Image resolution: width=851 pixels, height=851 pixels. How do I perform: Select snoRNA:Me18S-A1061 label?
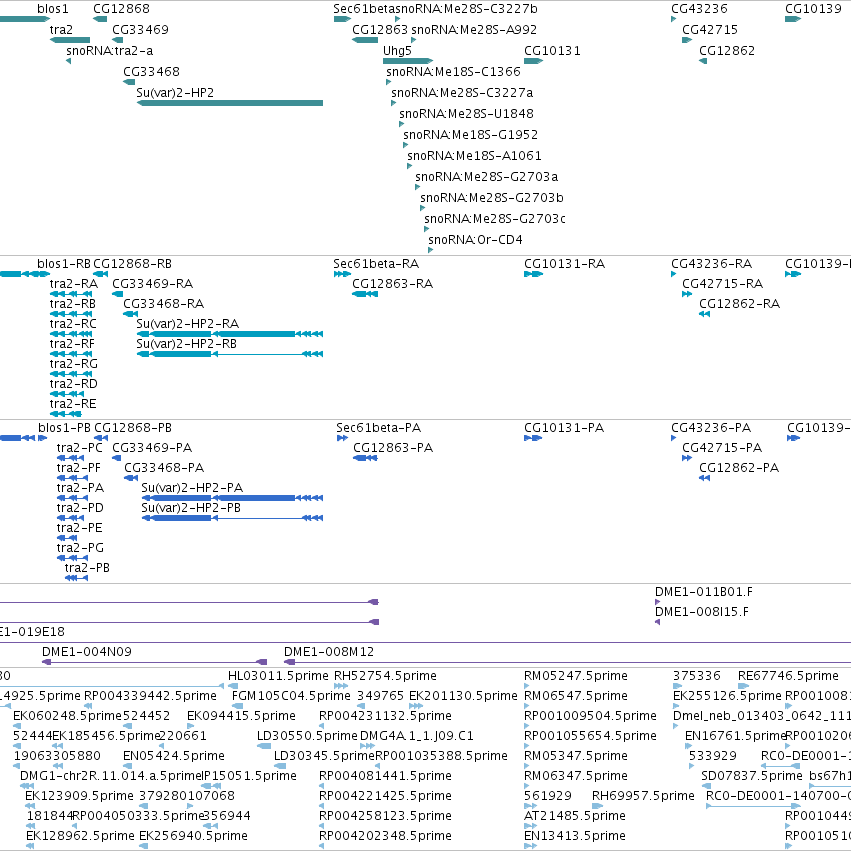coord(474,156)
